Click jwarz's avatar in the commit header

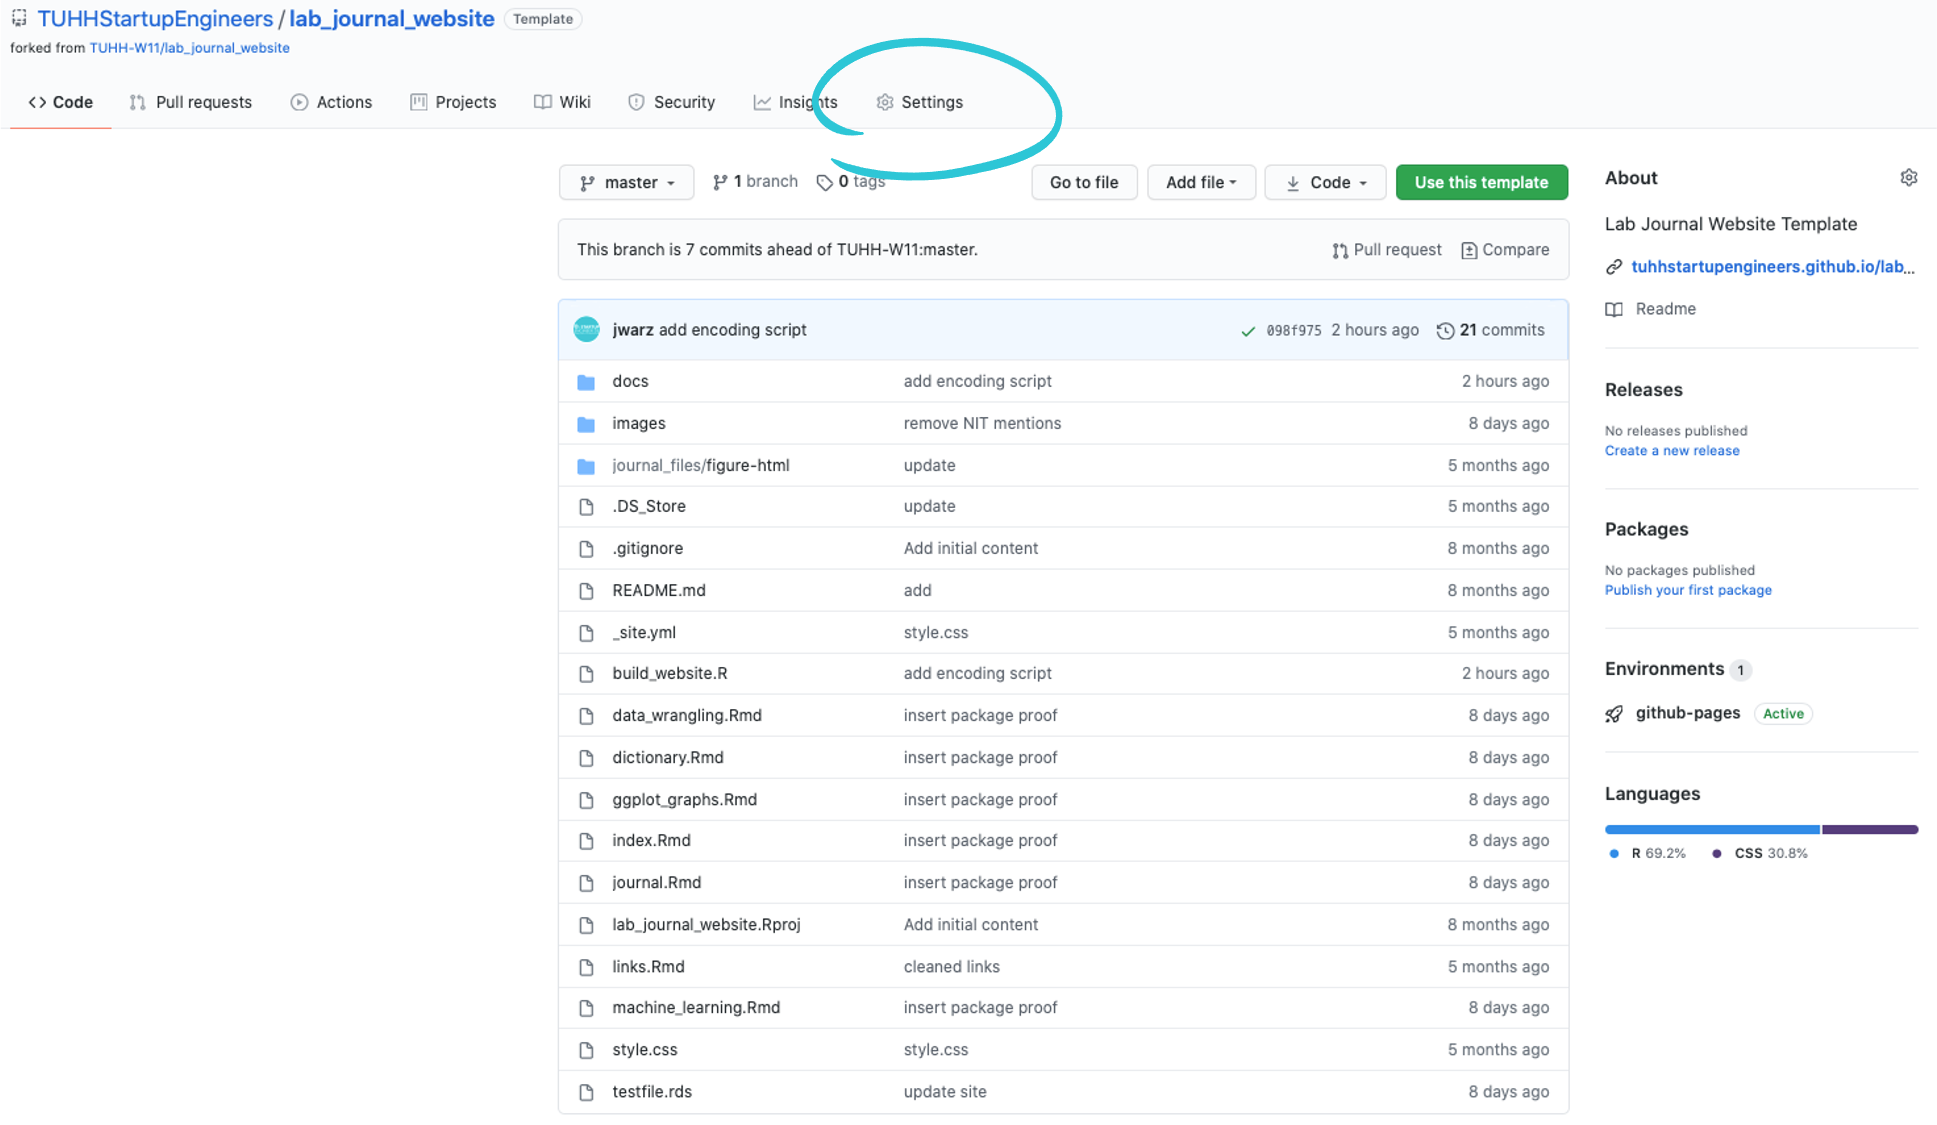pos(586,329)
